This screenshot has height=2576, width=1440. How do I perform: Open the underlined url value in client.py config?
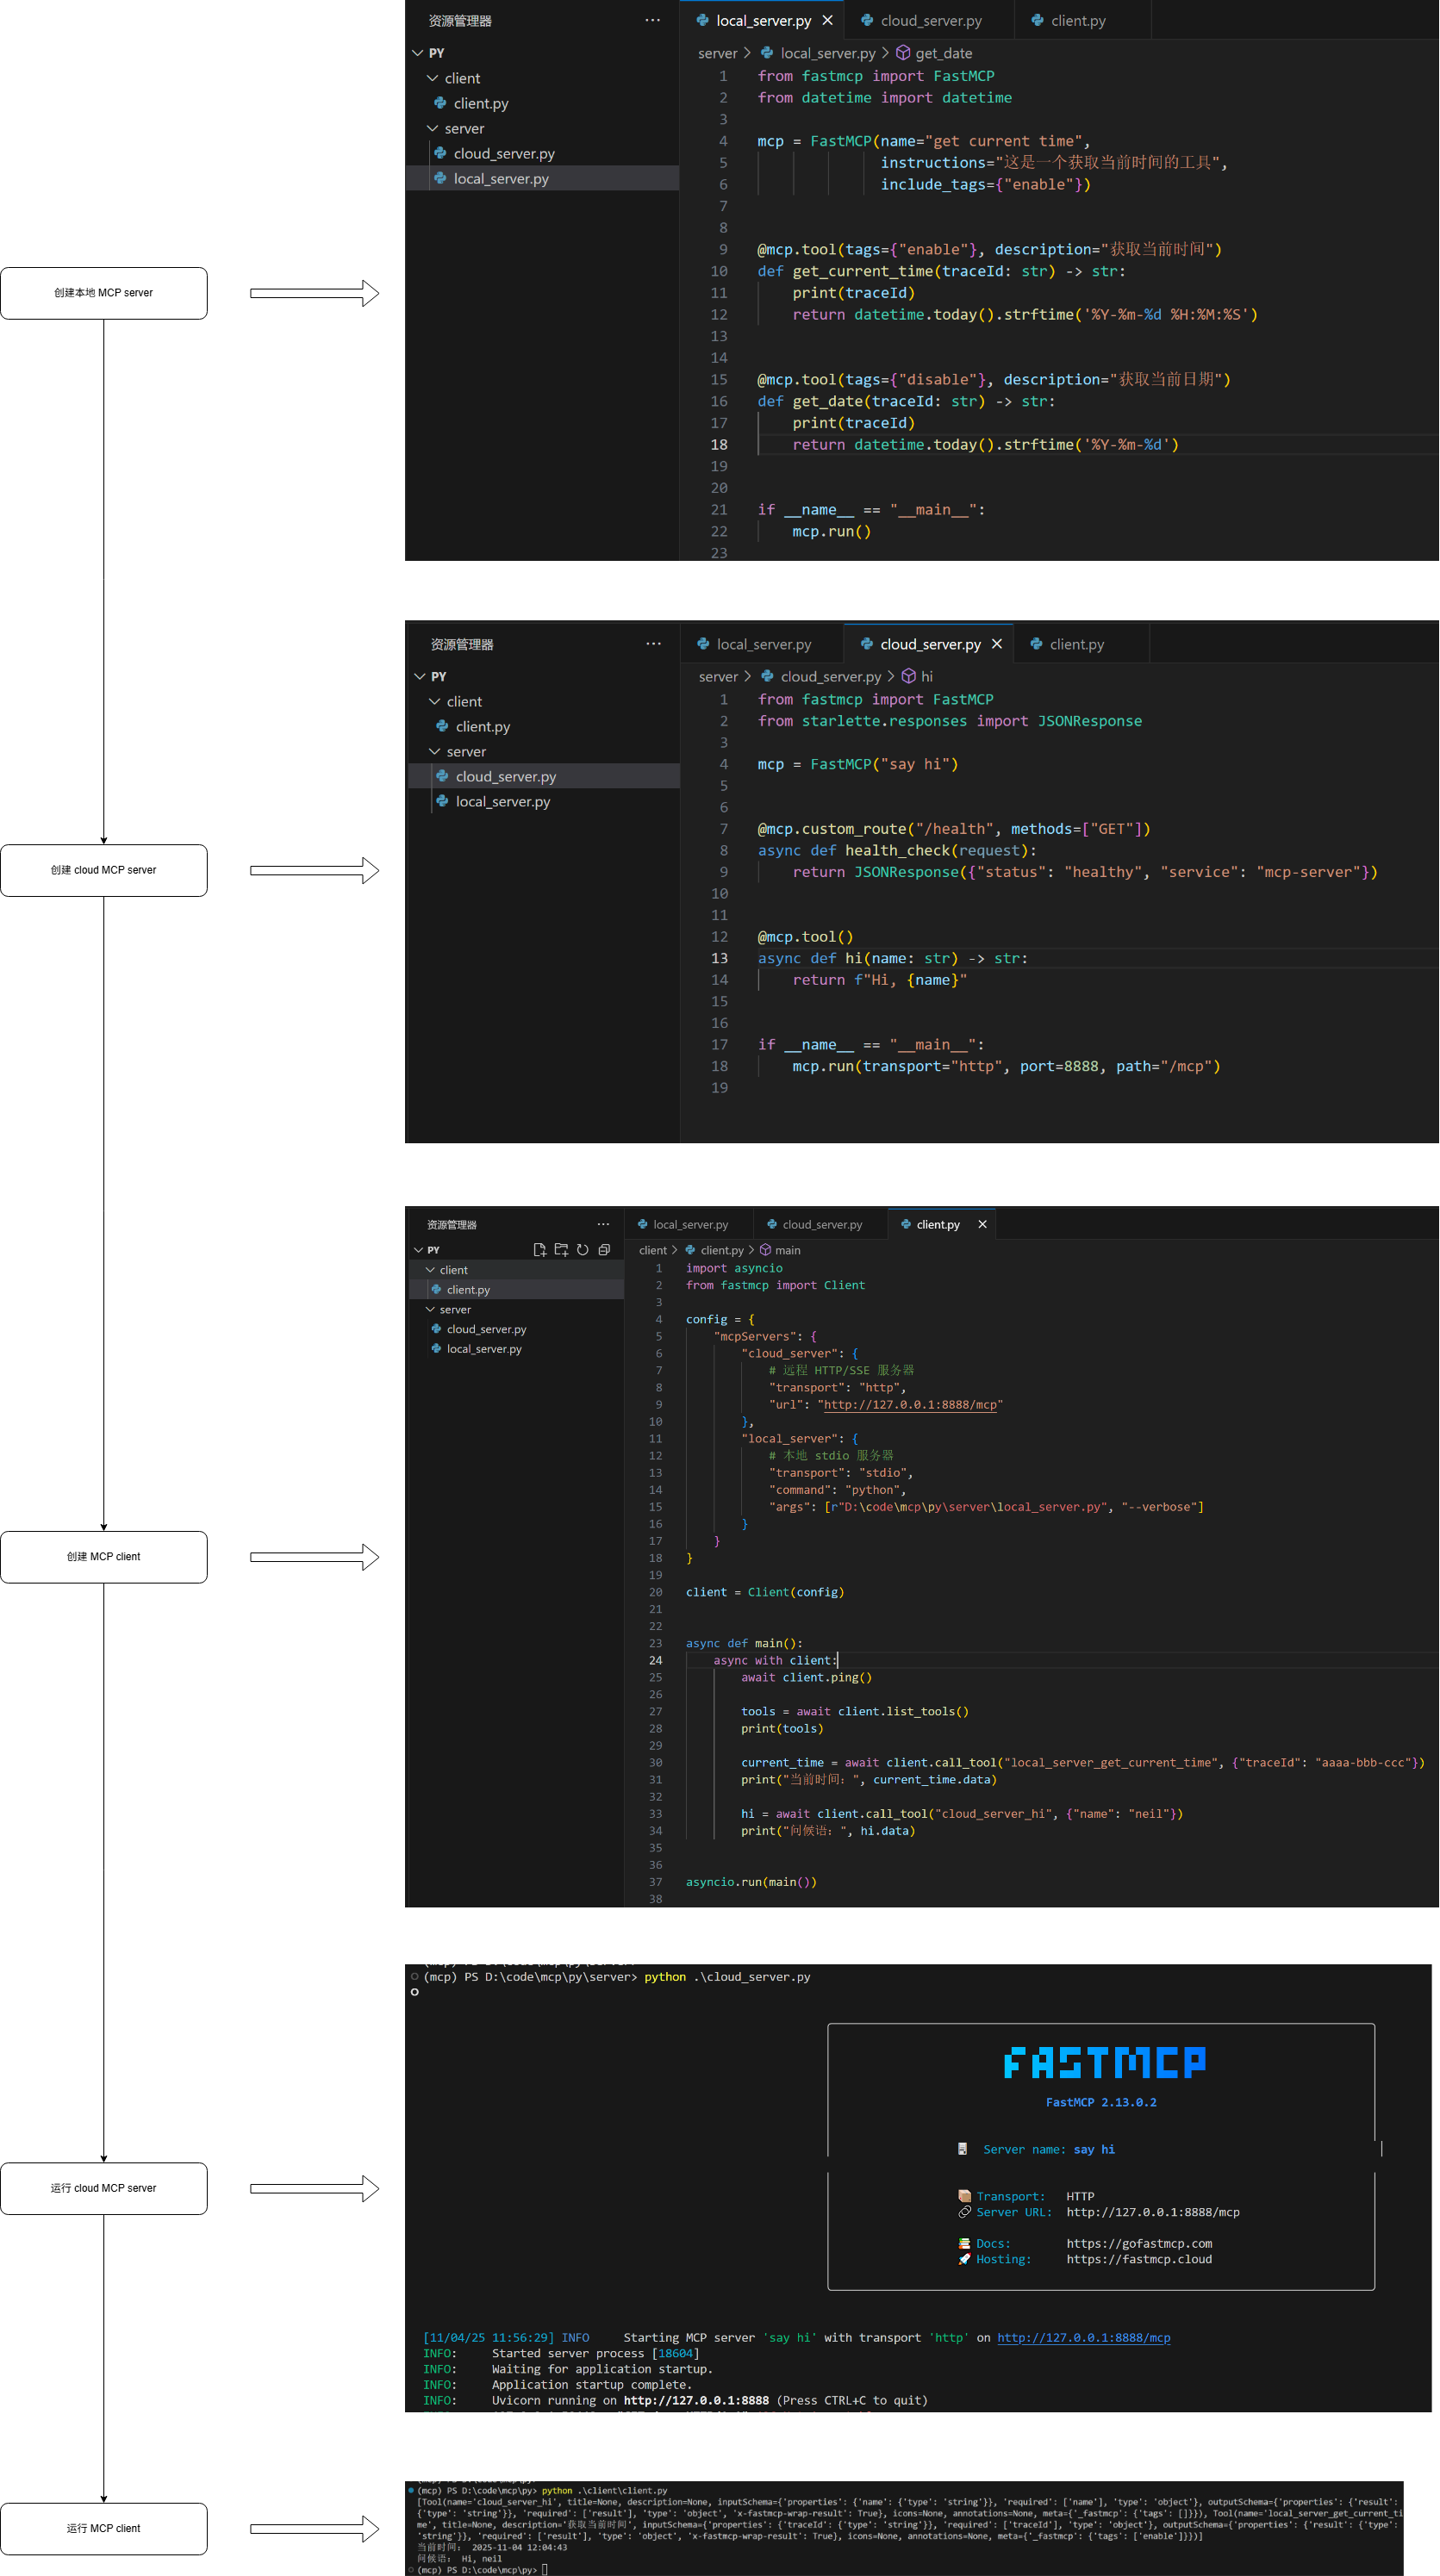[909, 1404]
